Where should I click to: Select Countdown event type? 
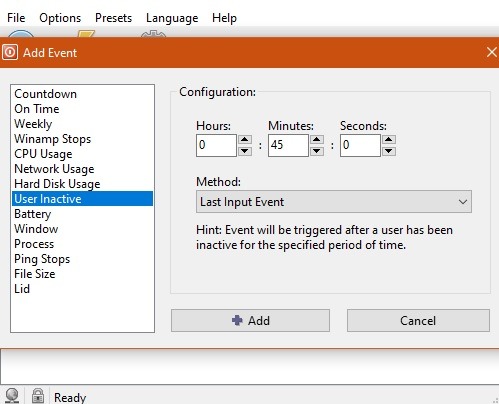point(82,94)
